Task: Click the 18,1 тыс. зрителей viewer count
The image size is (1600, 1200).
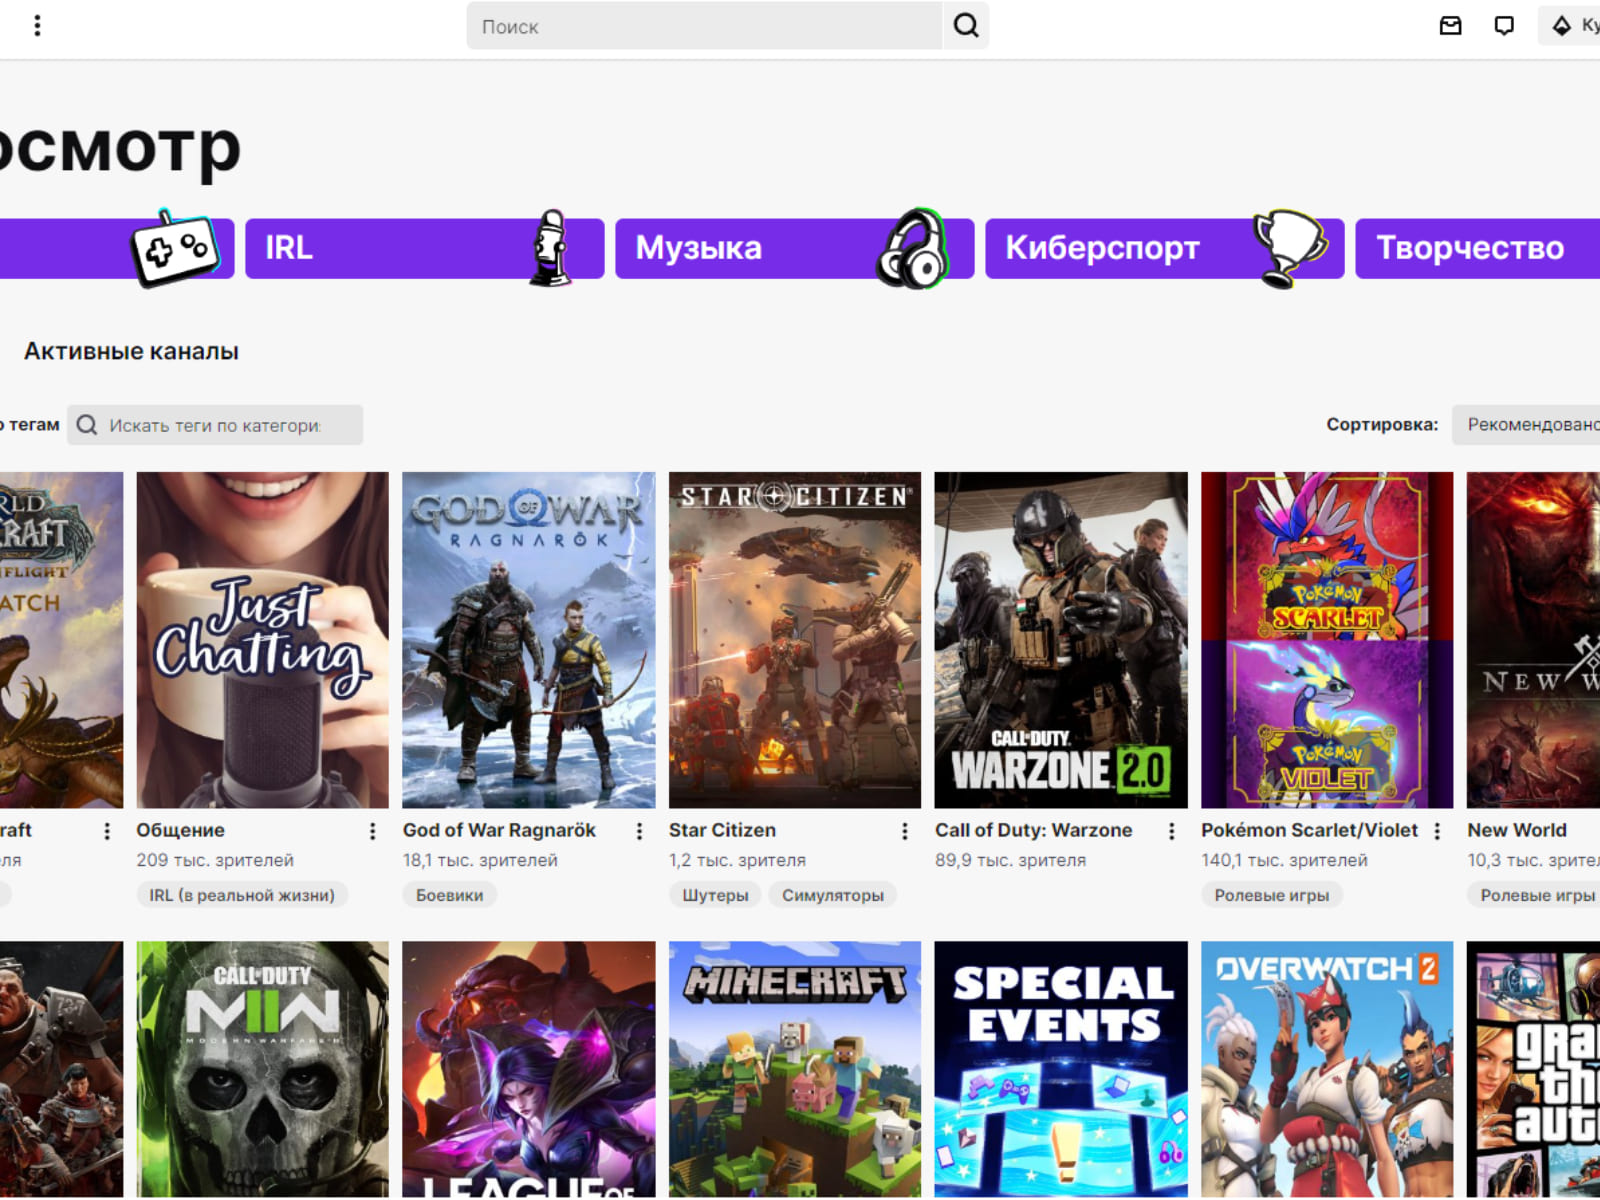Action: pos(480,860)
